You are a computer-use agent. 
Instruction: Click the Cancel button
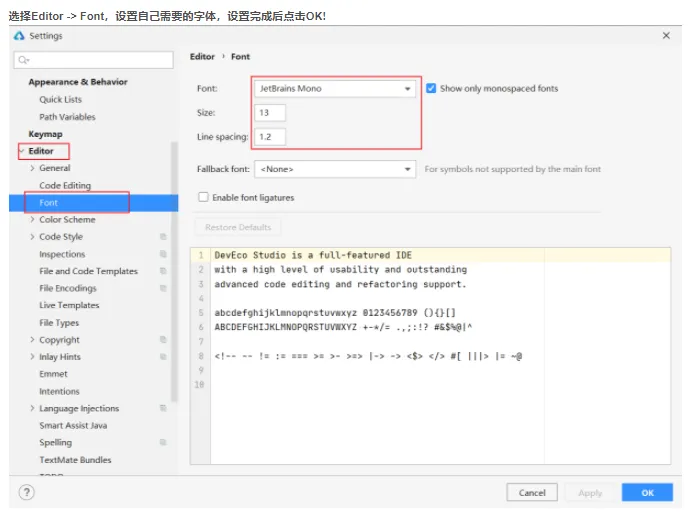(x=532, y=492)
